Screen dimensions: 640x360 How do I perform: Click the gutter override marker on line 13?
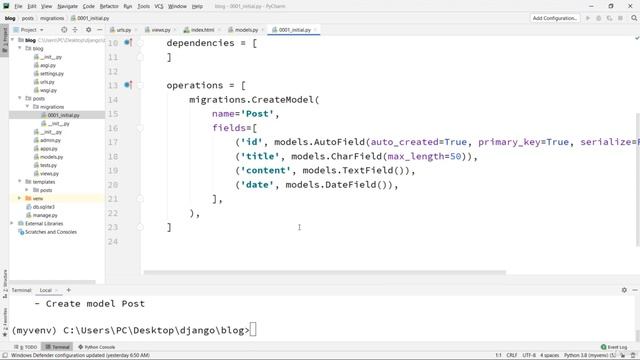click(128, 85)
